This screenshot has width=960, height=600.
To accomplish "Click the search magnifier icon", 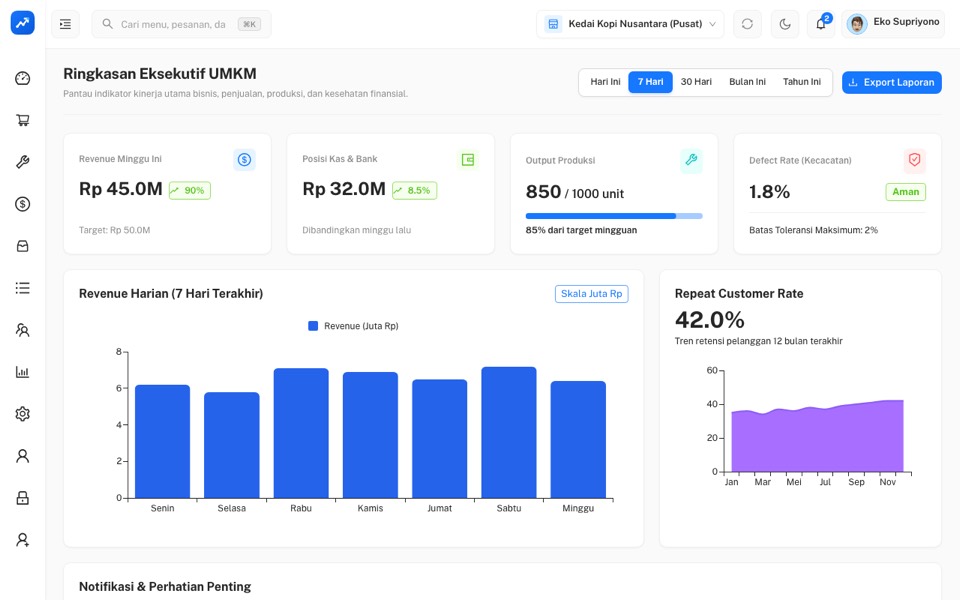I will pyautogui.click(x=107, y=24).
